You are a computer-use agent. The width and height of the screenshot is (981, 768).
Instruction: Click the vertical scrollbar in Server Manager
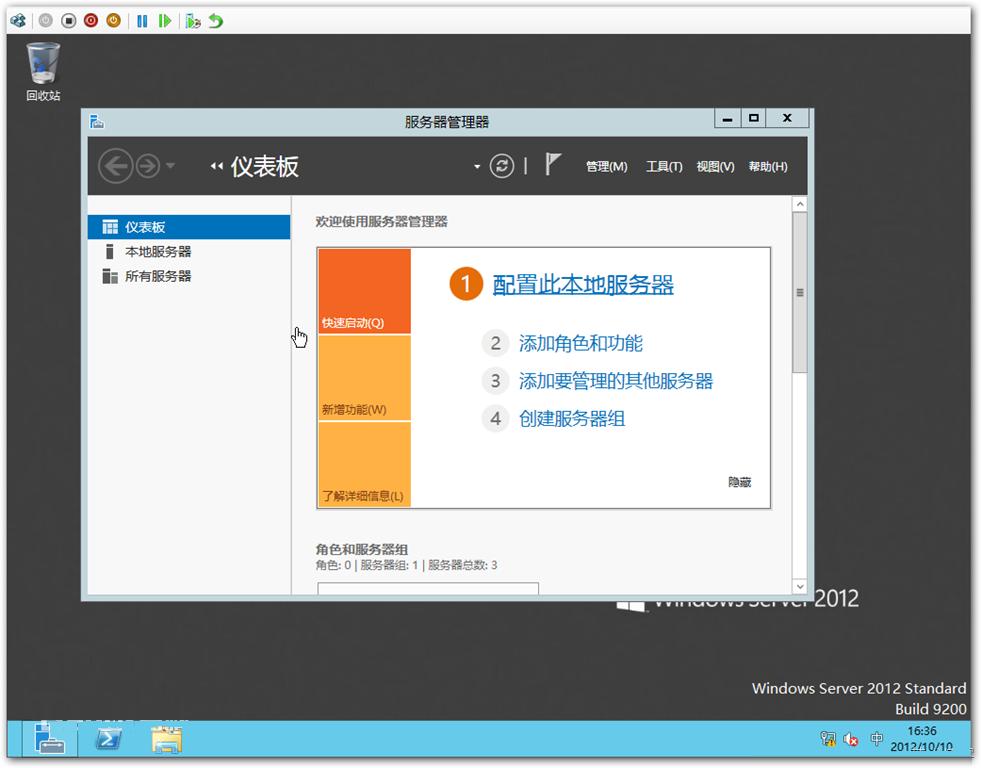tap(799, 293)
